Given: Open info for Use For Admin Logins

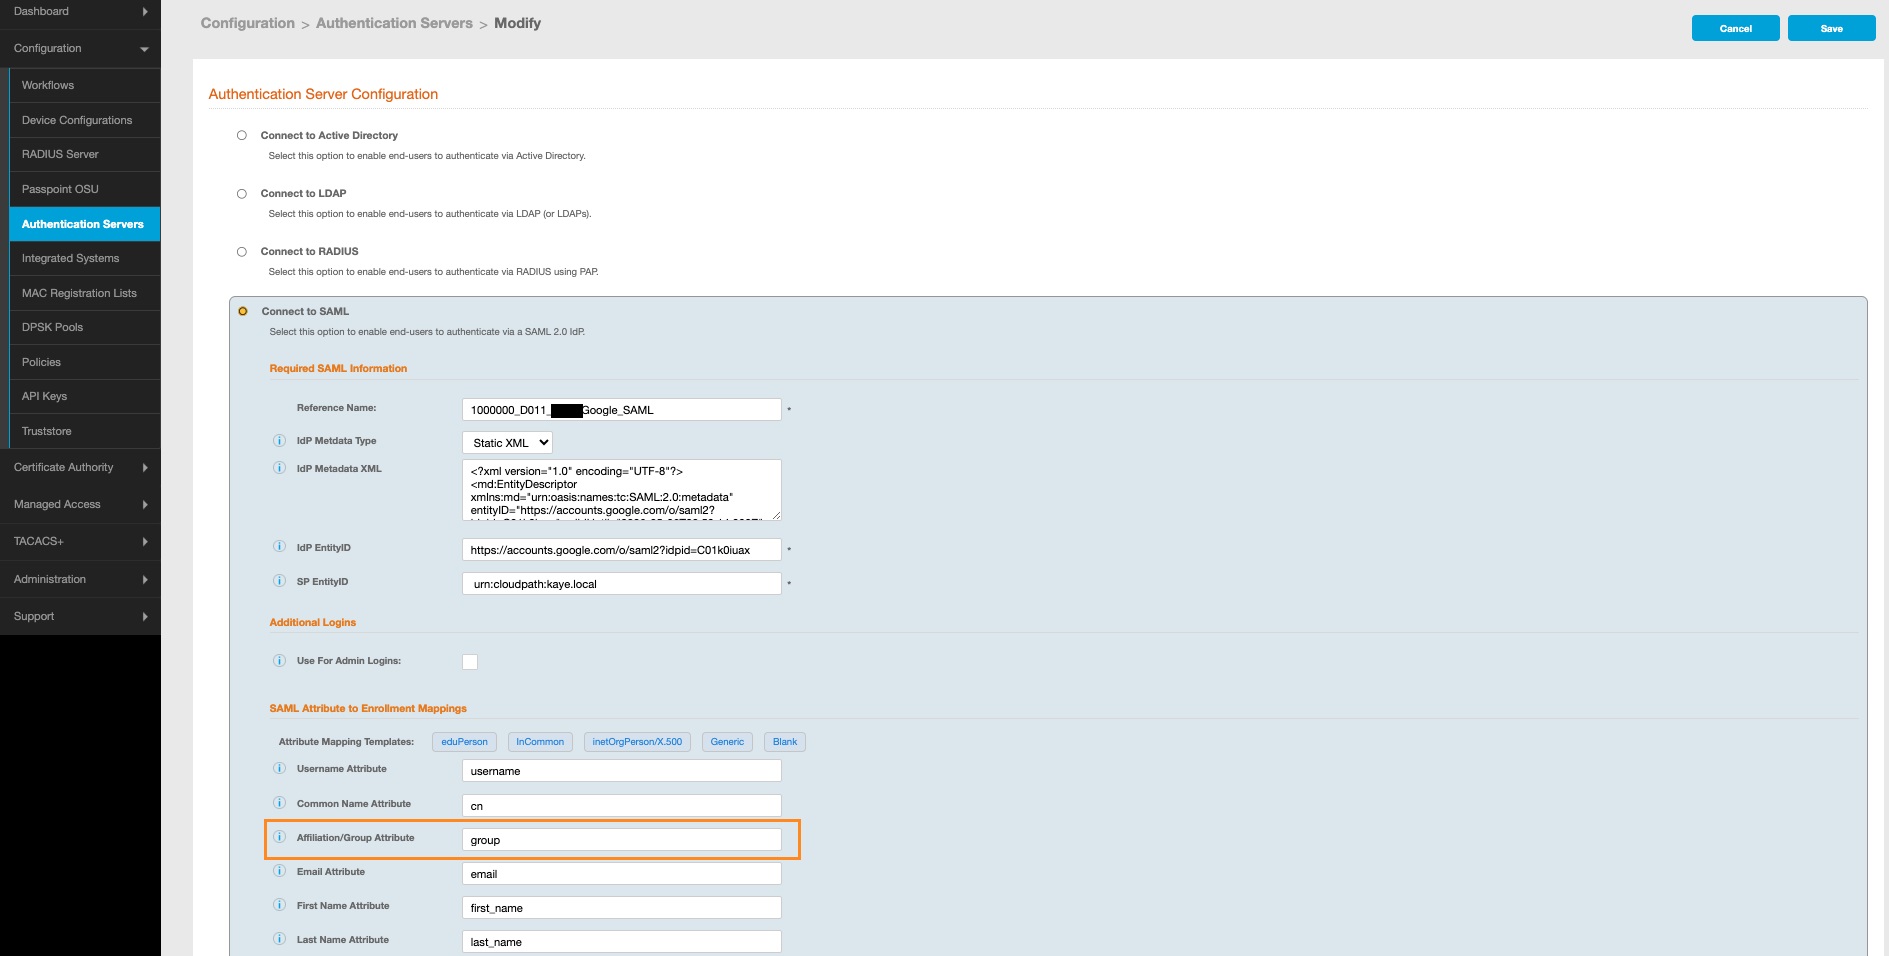Looking at the screenshot, I should pos(279,661).
